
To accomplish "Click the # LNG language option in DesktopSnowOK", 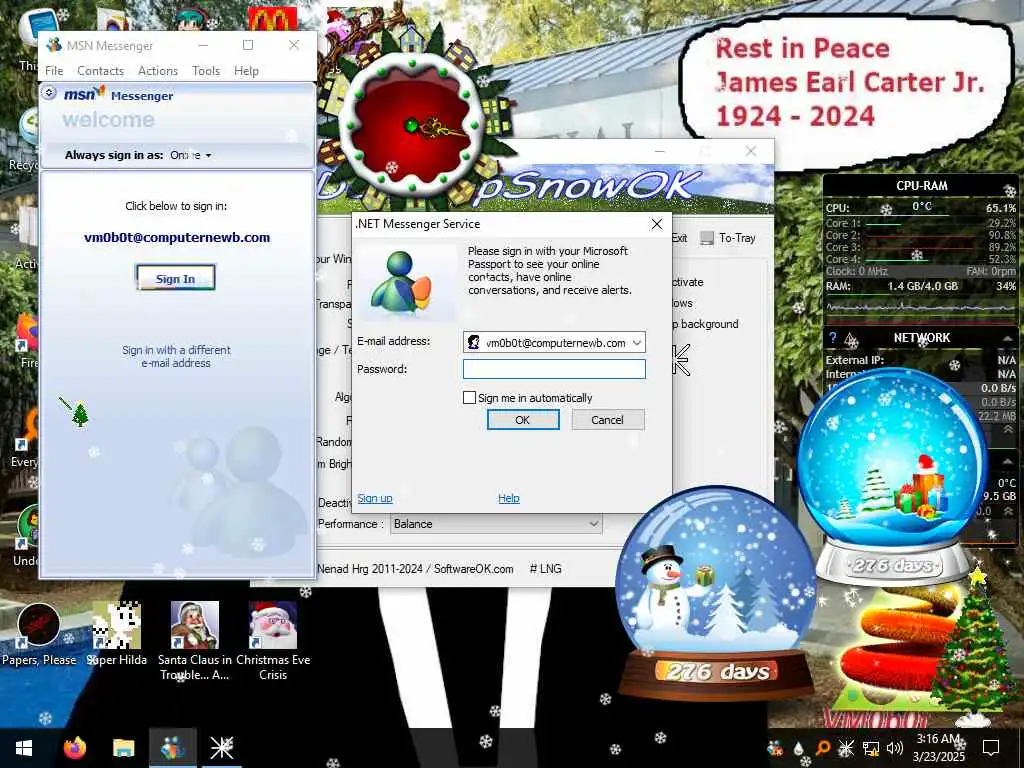I will (545, 569).
